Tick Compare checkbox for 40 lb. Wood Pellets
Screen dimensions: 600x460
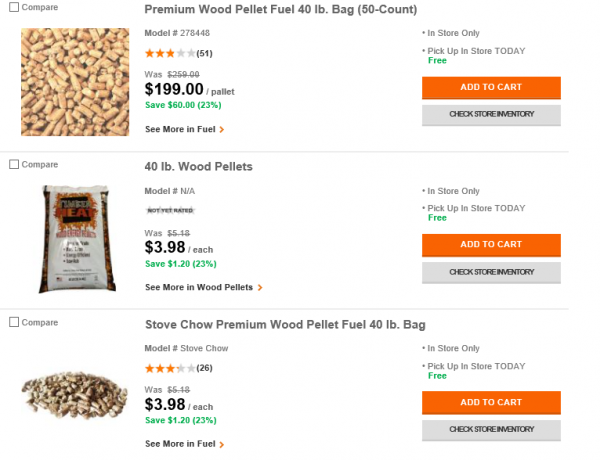pyautogui.click(x=14, y=164)
